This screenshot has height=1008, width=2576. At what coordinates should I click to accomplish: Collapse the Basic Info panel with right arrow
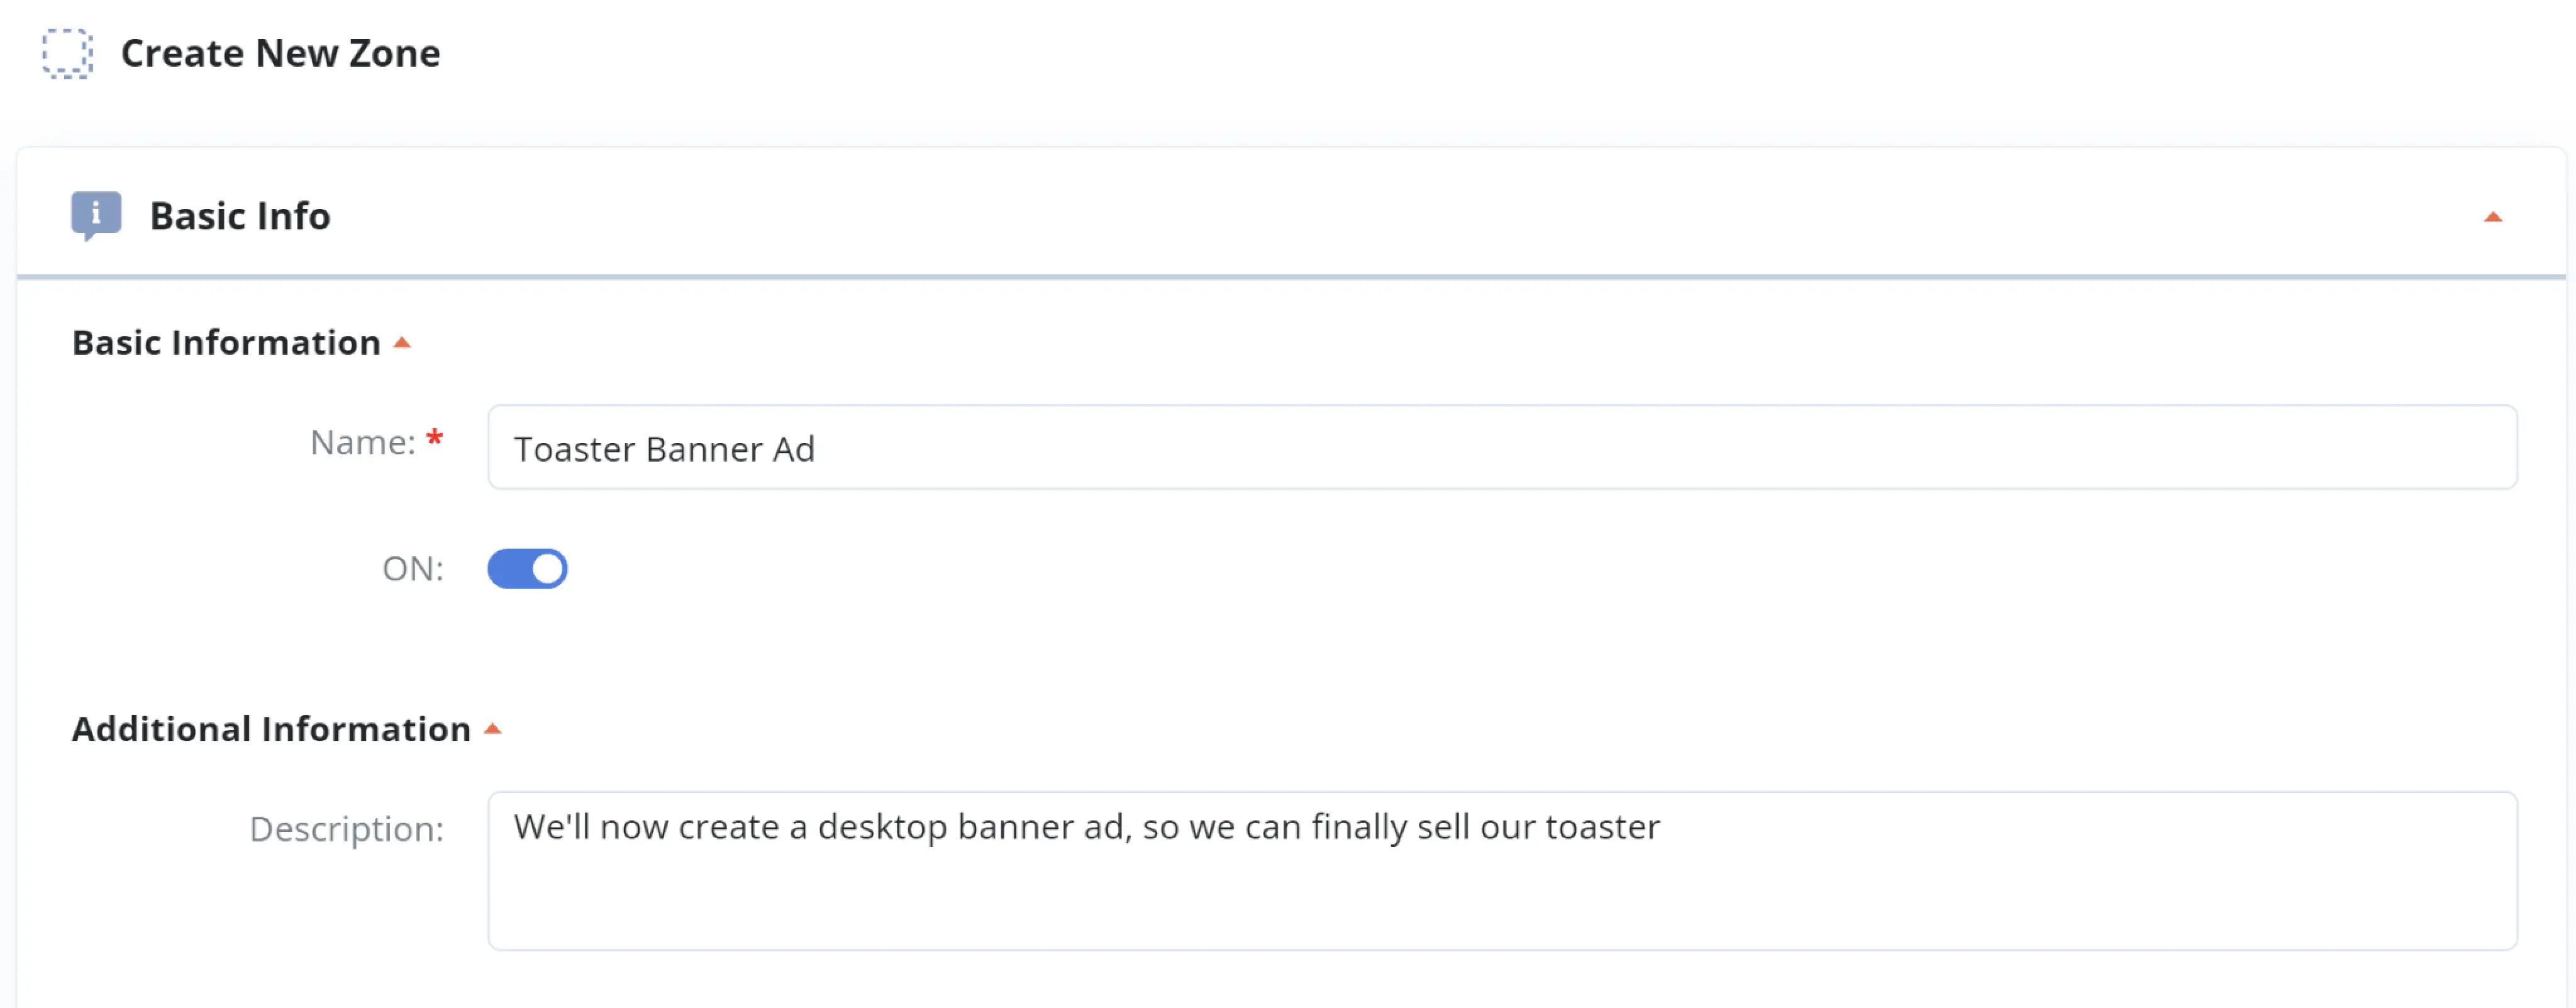tap(2492, 217)
